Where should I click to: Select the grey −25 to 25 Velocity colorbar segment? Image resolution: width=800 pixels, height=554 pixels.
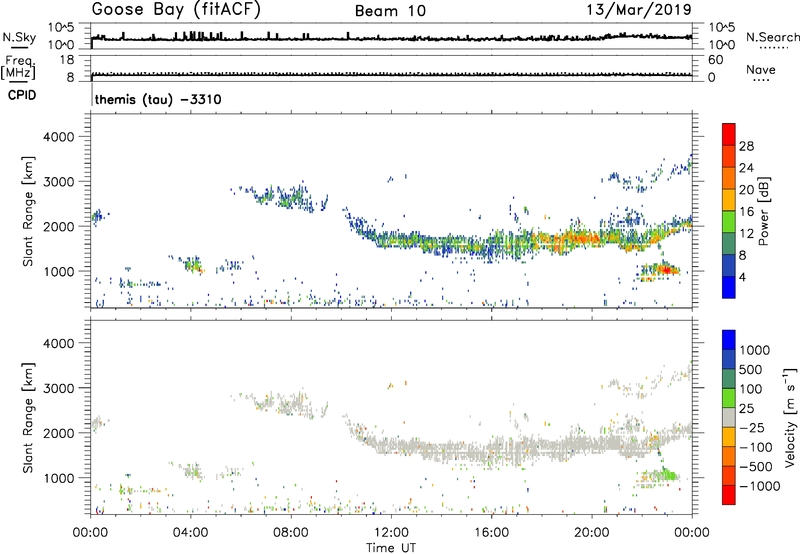click(x=729, y=417)
